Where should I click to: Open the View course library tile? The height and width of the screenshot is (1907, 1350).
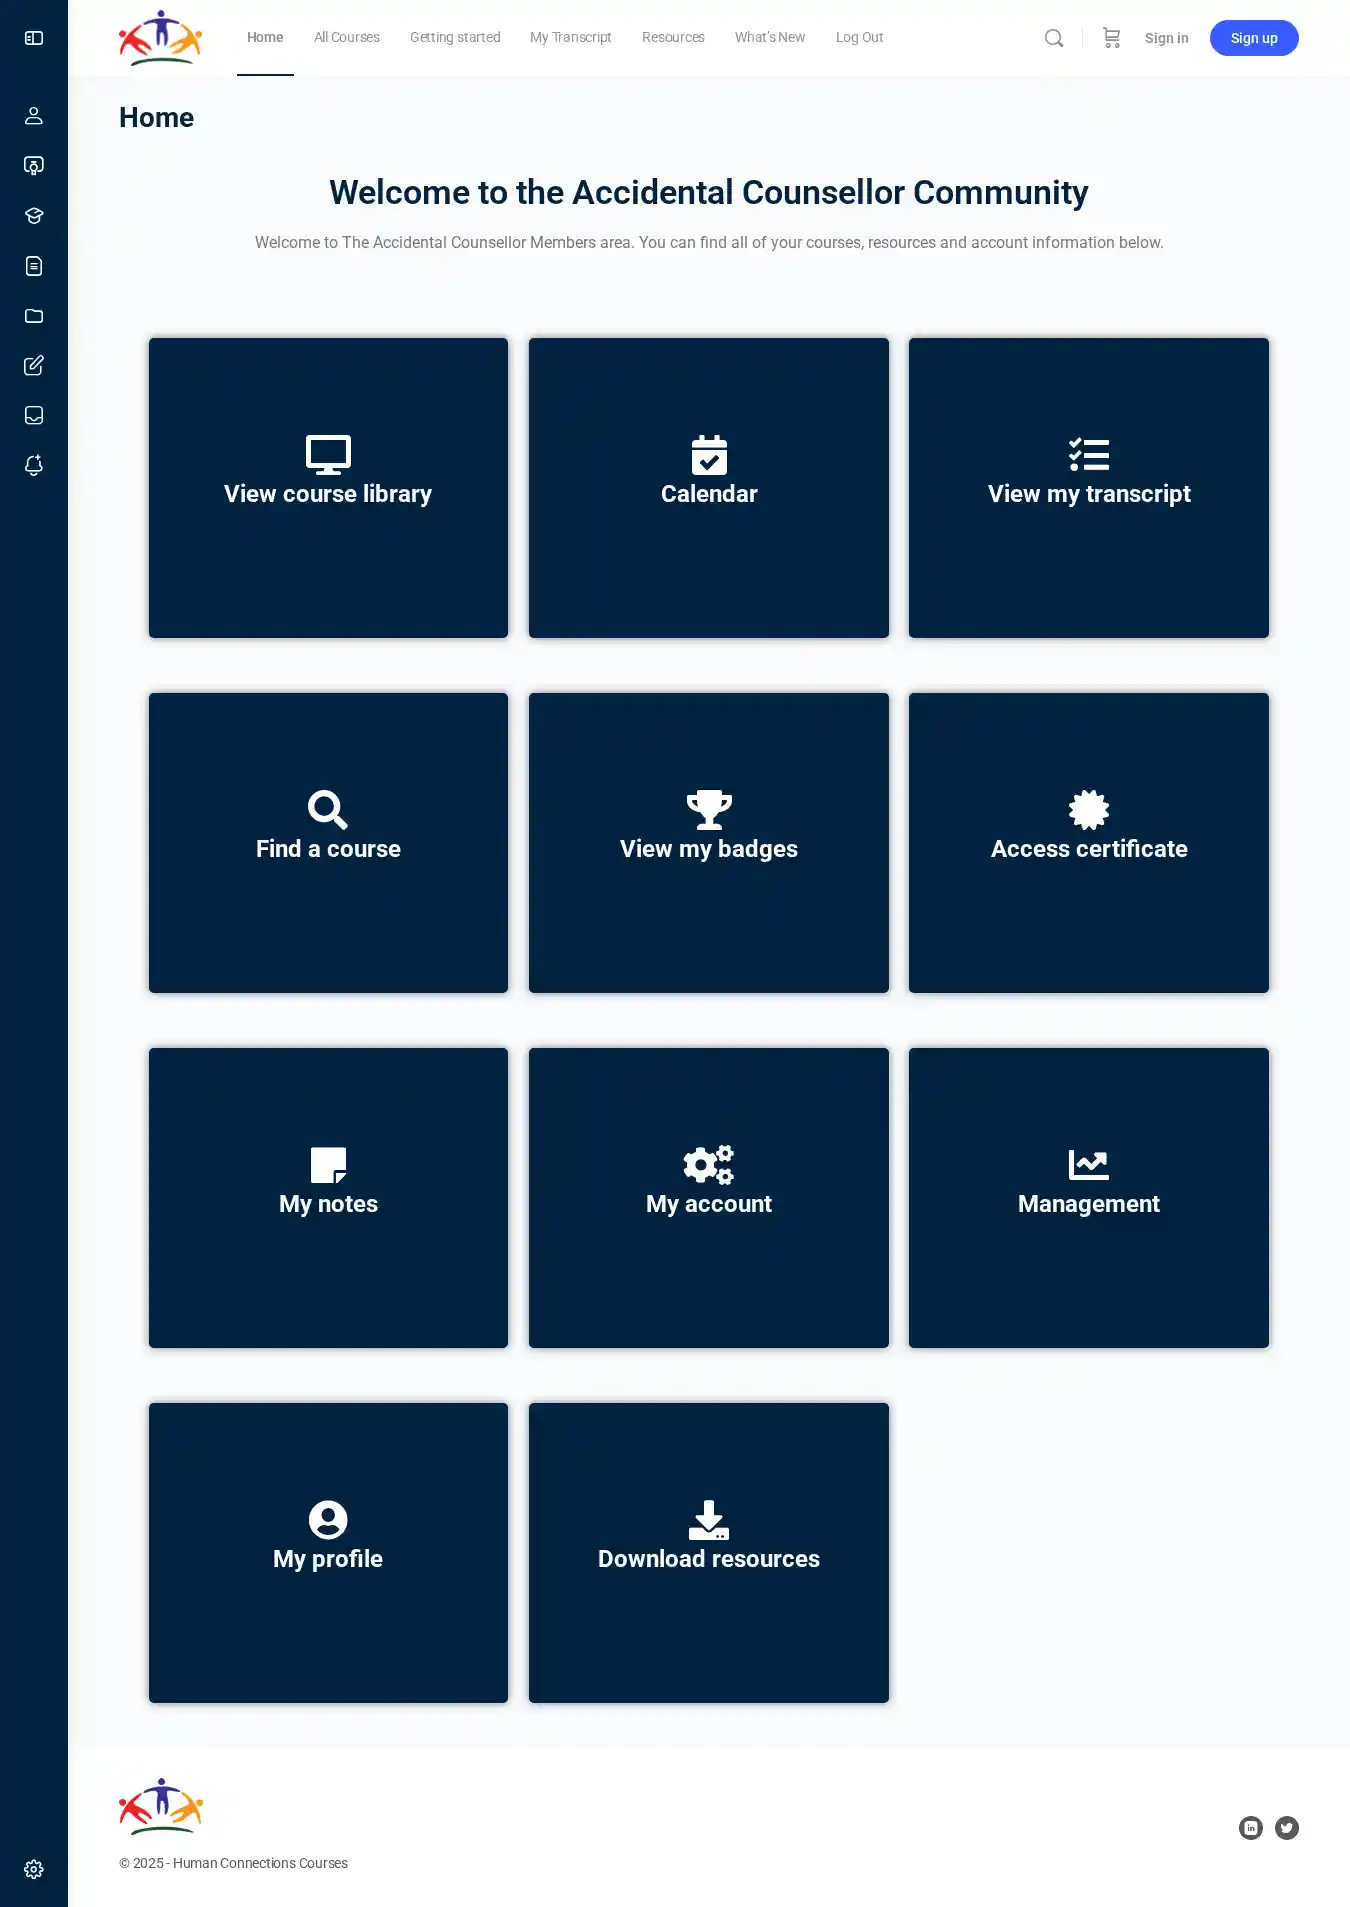pos(328,488)
